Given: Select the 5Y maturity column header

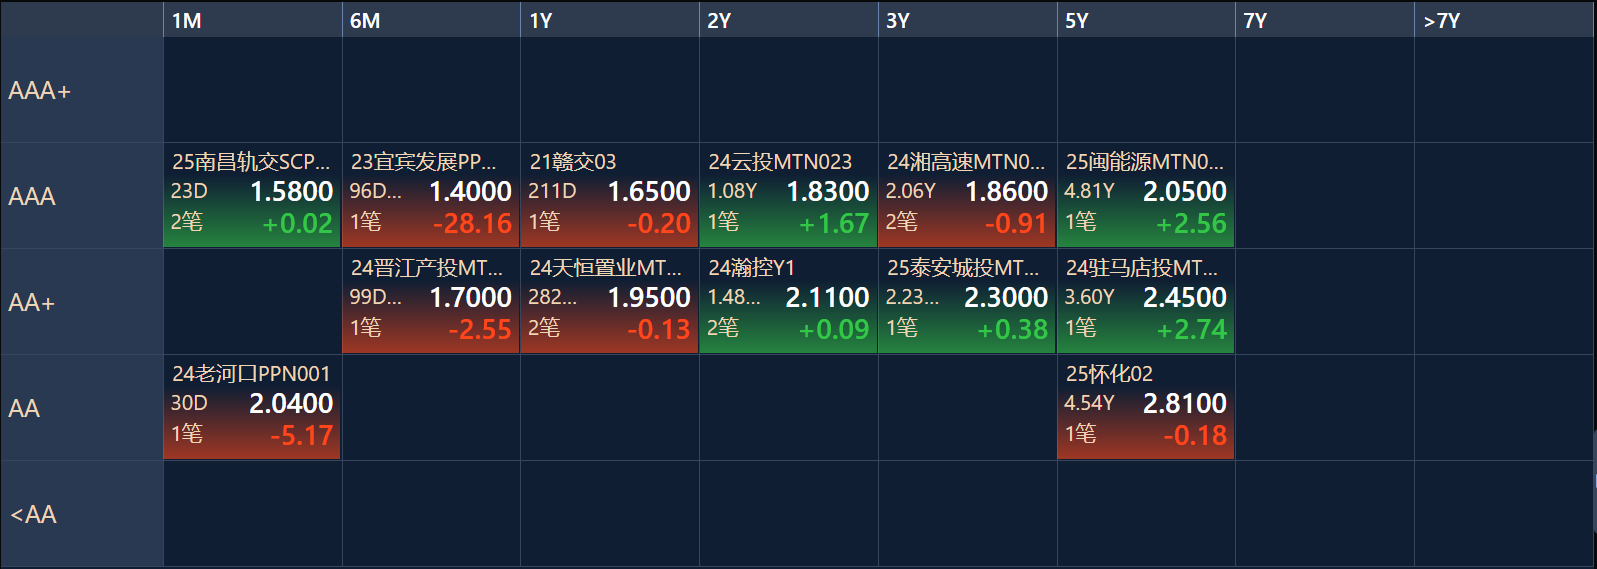Looking at the screenshot, I should click(1146, 20).
